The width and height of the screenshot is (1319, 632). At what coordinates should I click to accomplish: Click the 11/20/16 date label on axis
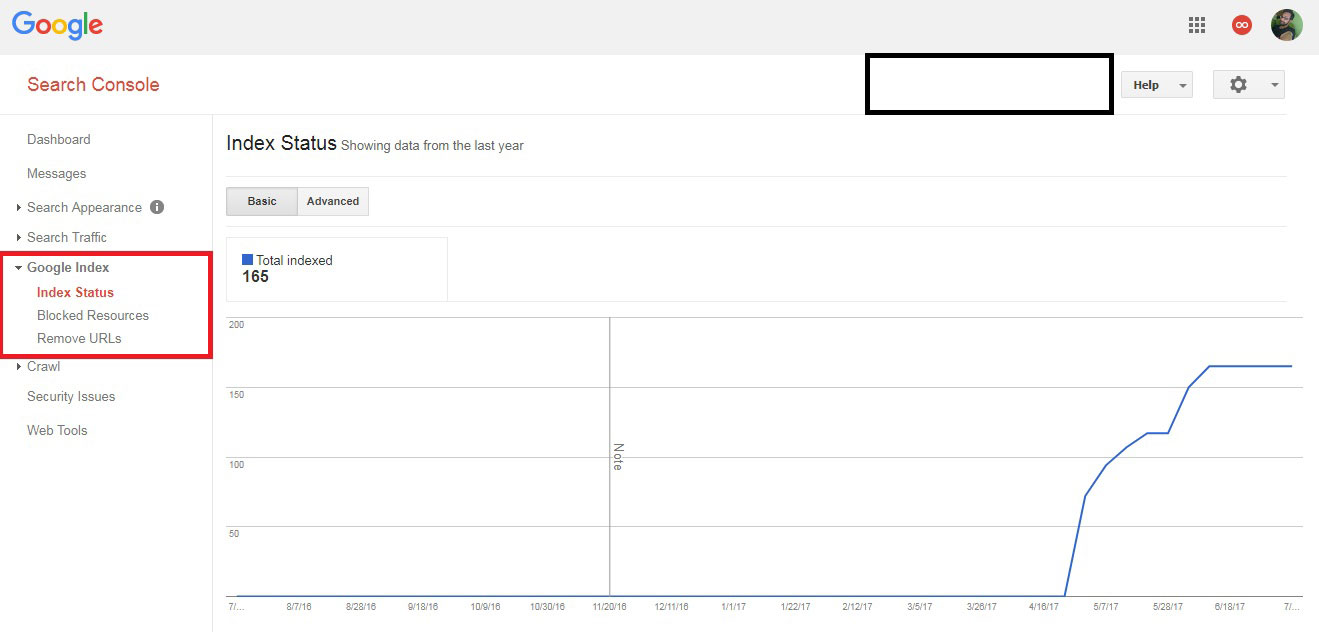(x=609, y=606)
